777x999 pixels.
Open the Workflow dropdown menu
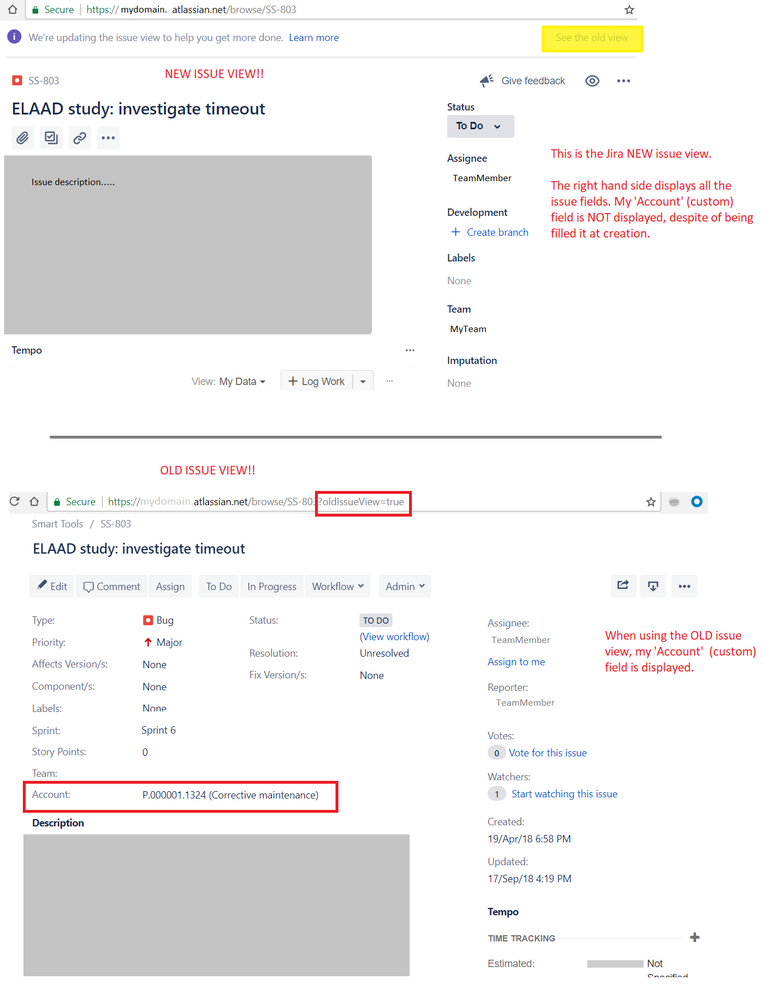click(338, 586)
